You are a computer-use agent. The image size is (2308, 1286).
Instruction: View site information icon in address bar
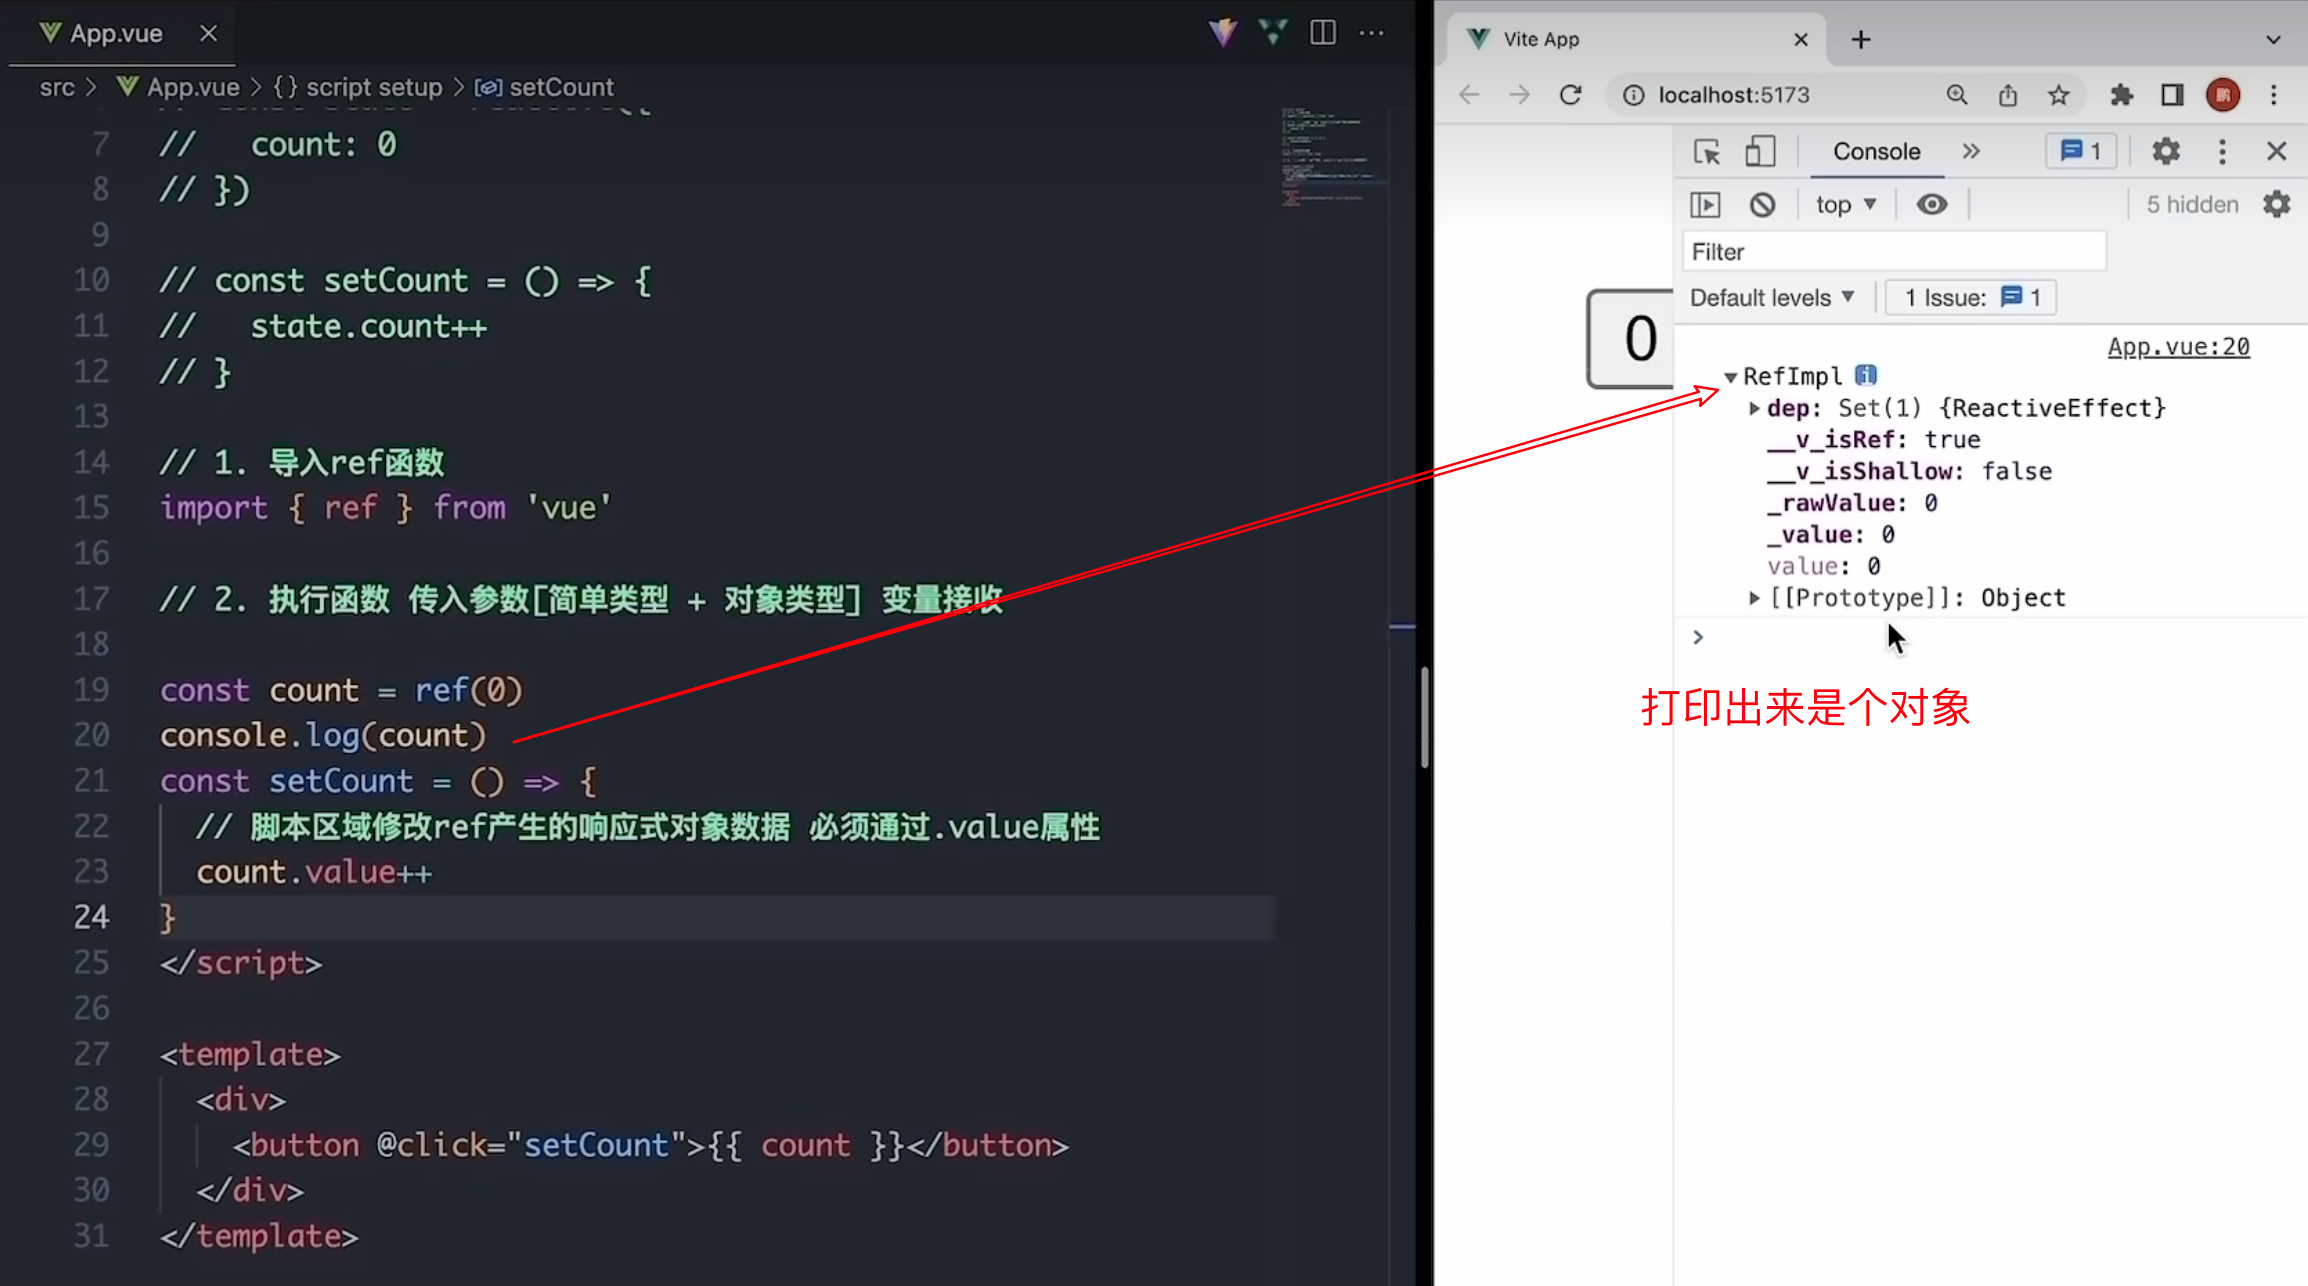click(1633, 95)
